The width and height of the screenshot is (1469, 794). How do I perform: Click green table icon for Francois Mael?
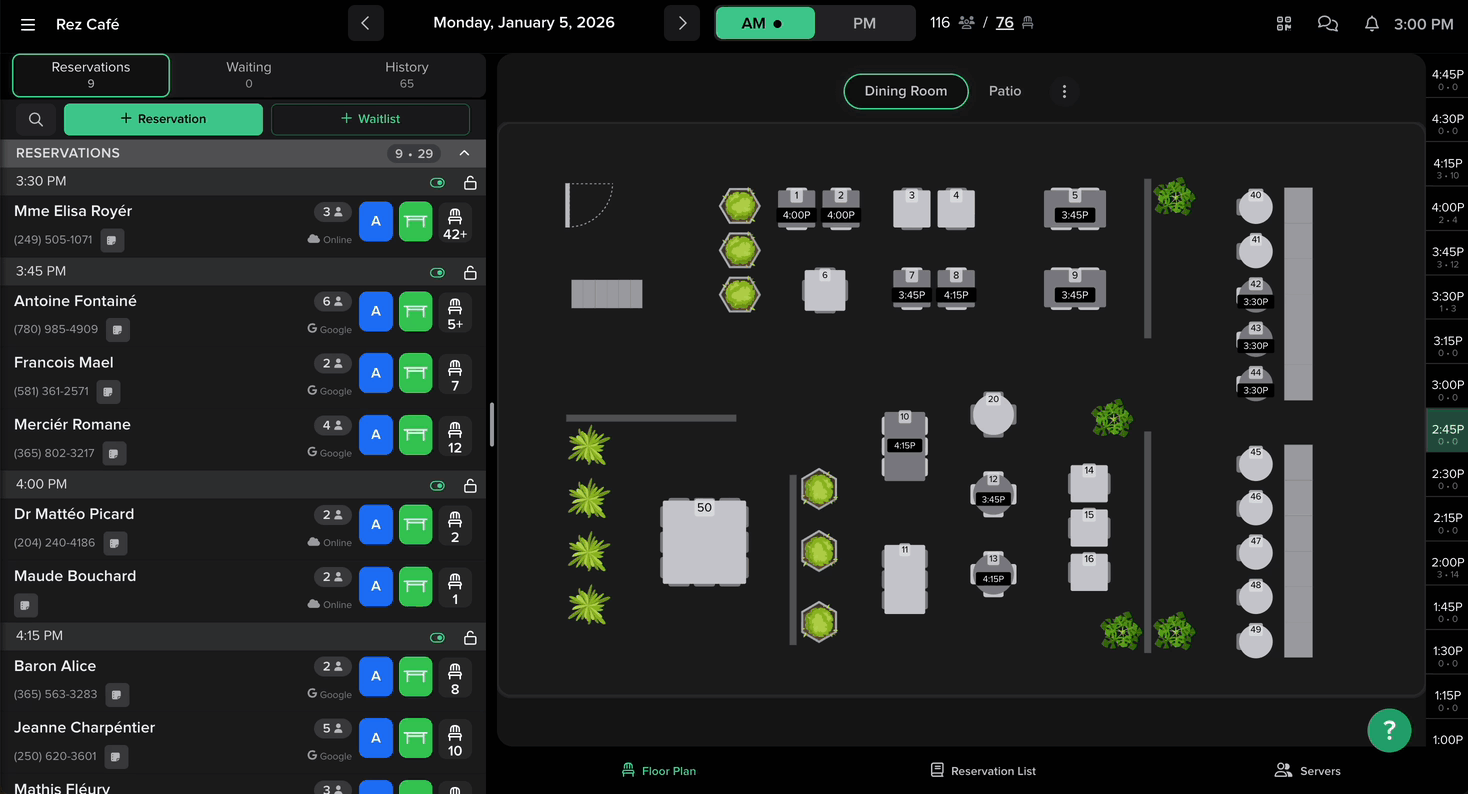(x=416, y=373)
